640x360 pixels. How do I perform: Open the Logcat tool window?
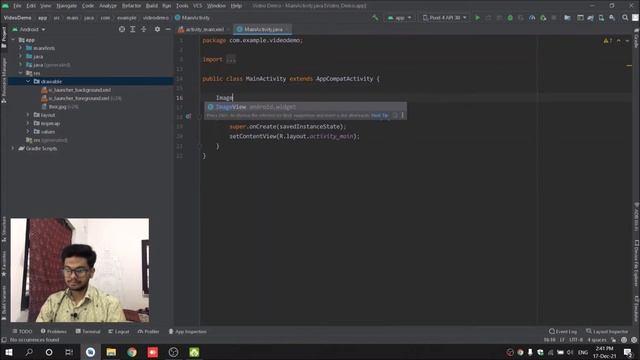(x=119, y=331)
